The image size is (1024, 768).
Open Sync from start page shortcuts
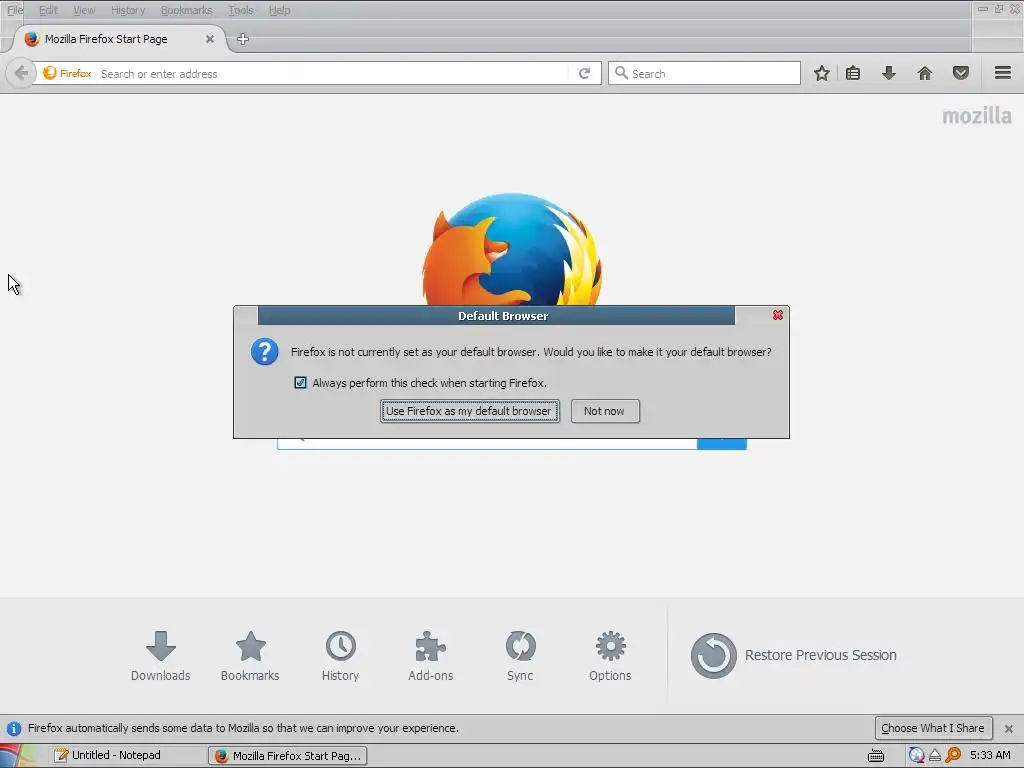tap(520, 656)
